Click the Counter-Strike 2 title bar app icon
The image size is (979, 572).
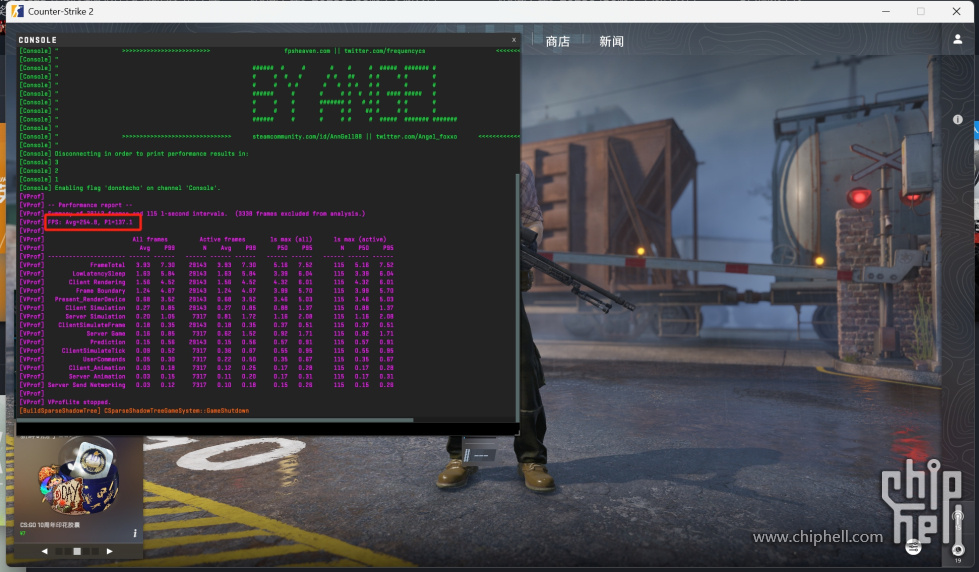[17, 11]
